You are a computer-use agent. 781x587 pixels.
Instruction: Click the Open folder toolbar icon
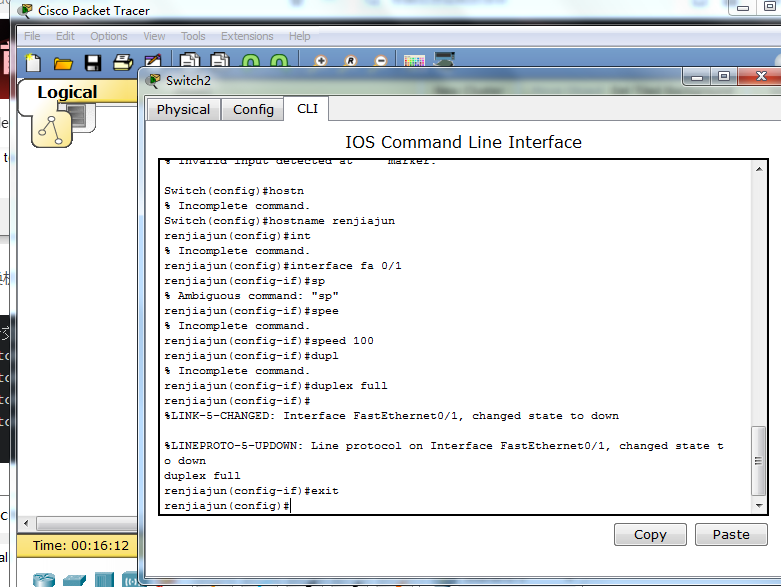(63, 63)
